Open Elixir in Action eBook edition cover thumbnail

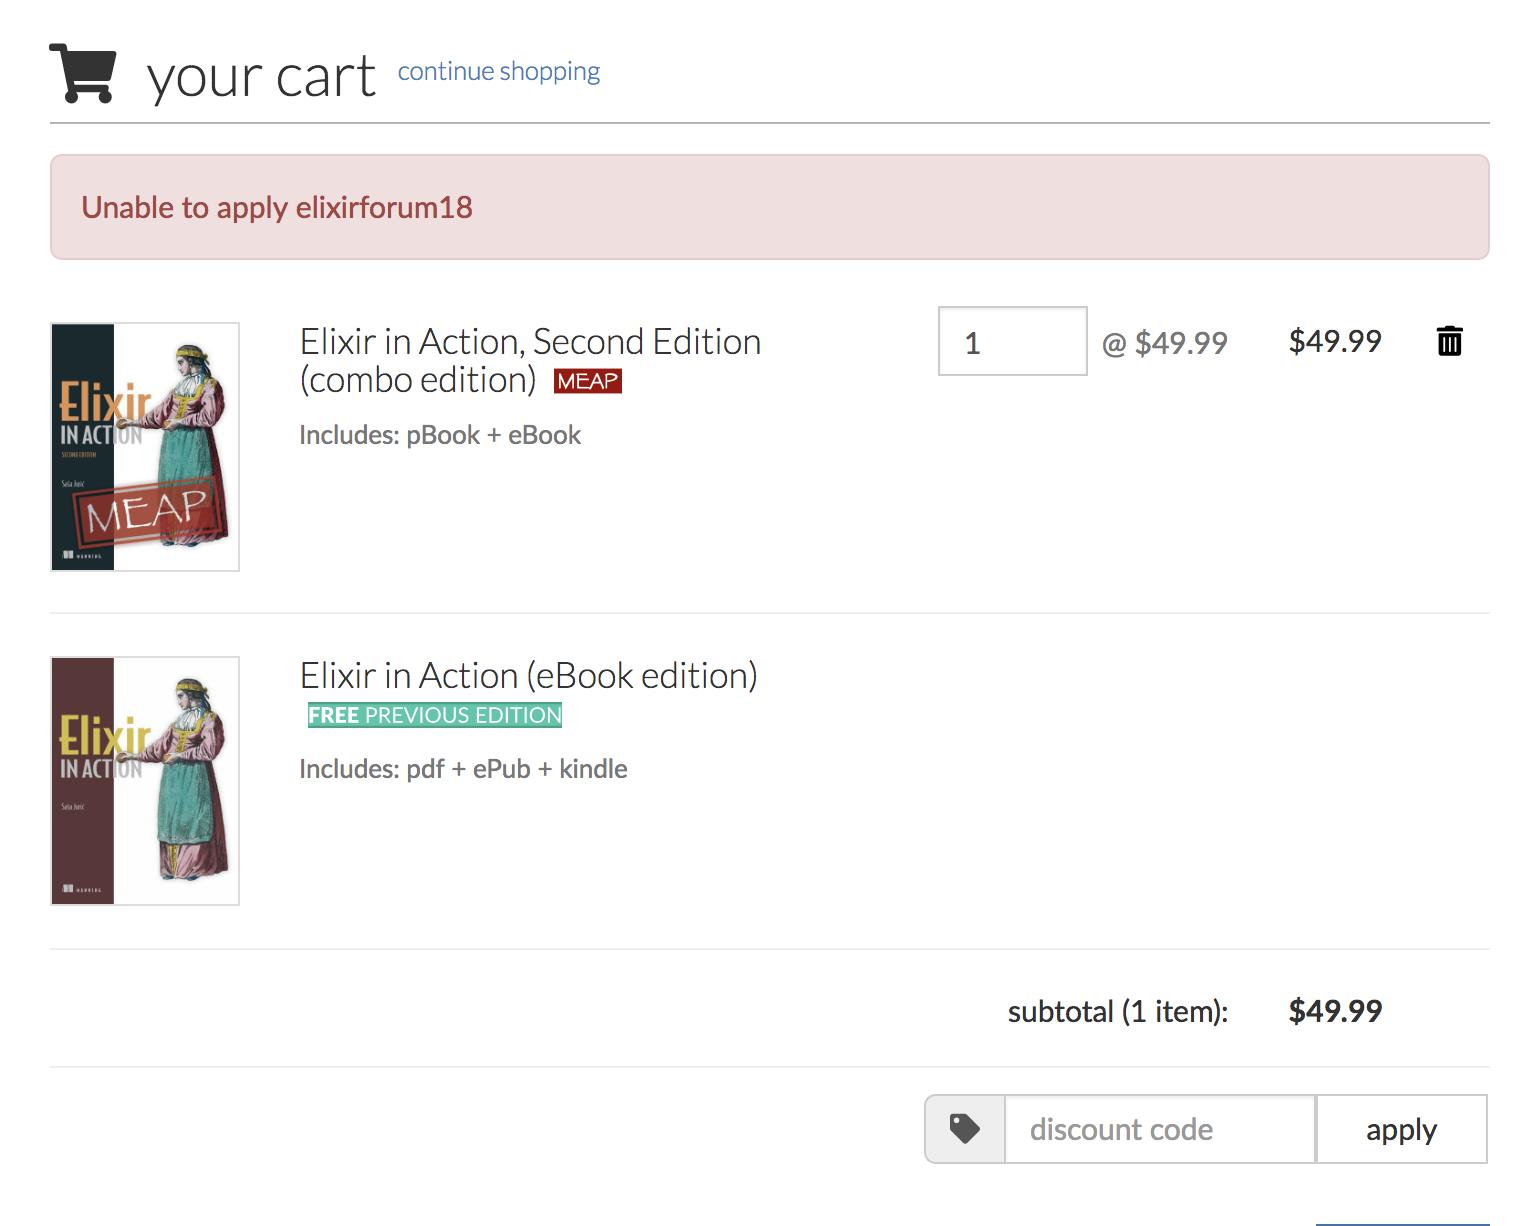click(145, 781)
